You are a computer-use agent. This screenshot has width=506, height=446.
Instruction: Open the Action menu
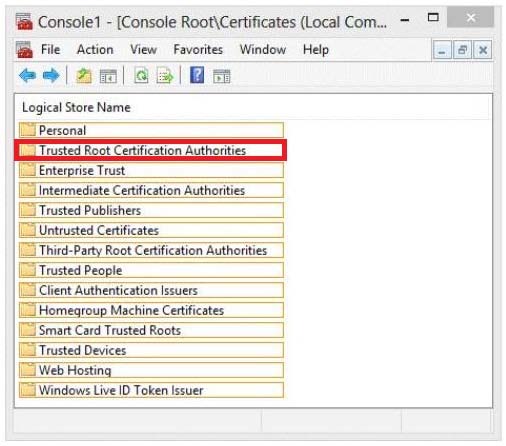(x=95, y=50)
